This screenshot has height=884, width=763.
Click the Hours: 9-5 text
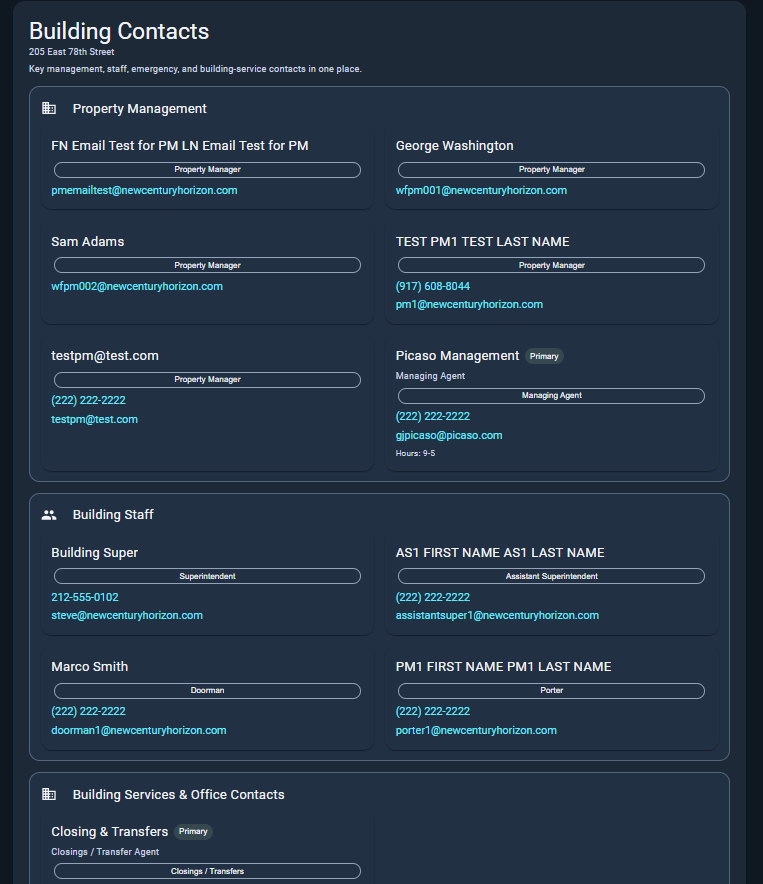click(x=415, y=453)
